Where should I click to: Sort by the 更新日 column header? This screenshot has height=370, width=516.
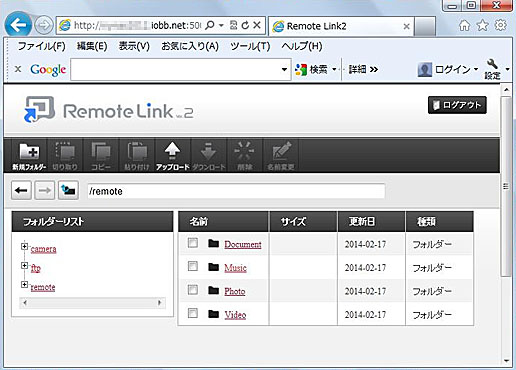[371, 221]
